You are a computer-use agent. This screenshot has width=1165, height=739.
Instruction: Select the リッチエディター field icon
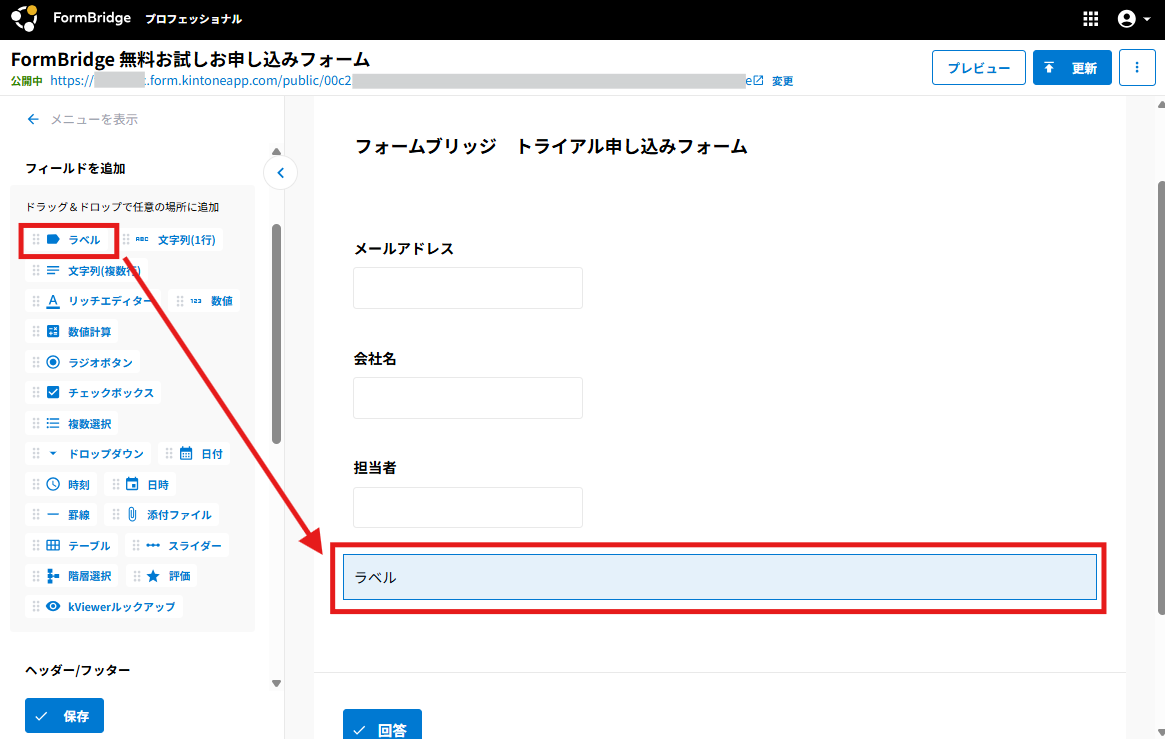click(x=53, y=301)
